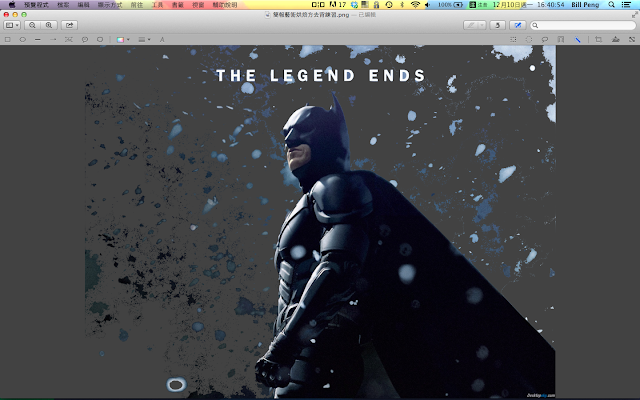Open Notification Center list icon
The width and height of the screenshot is (640, 400).
[626, 5]
